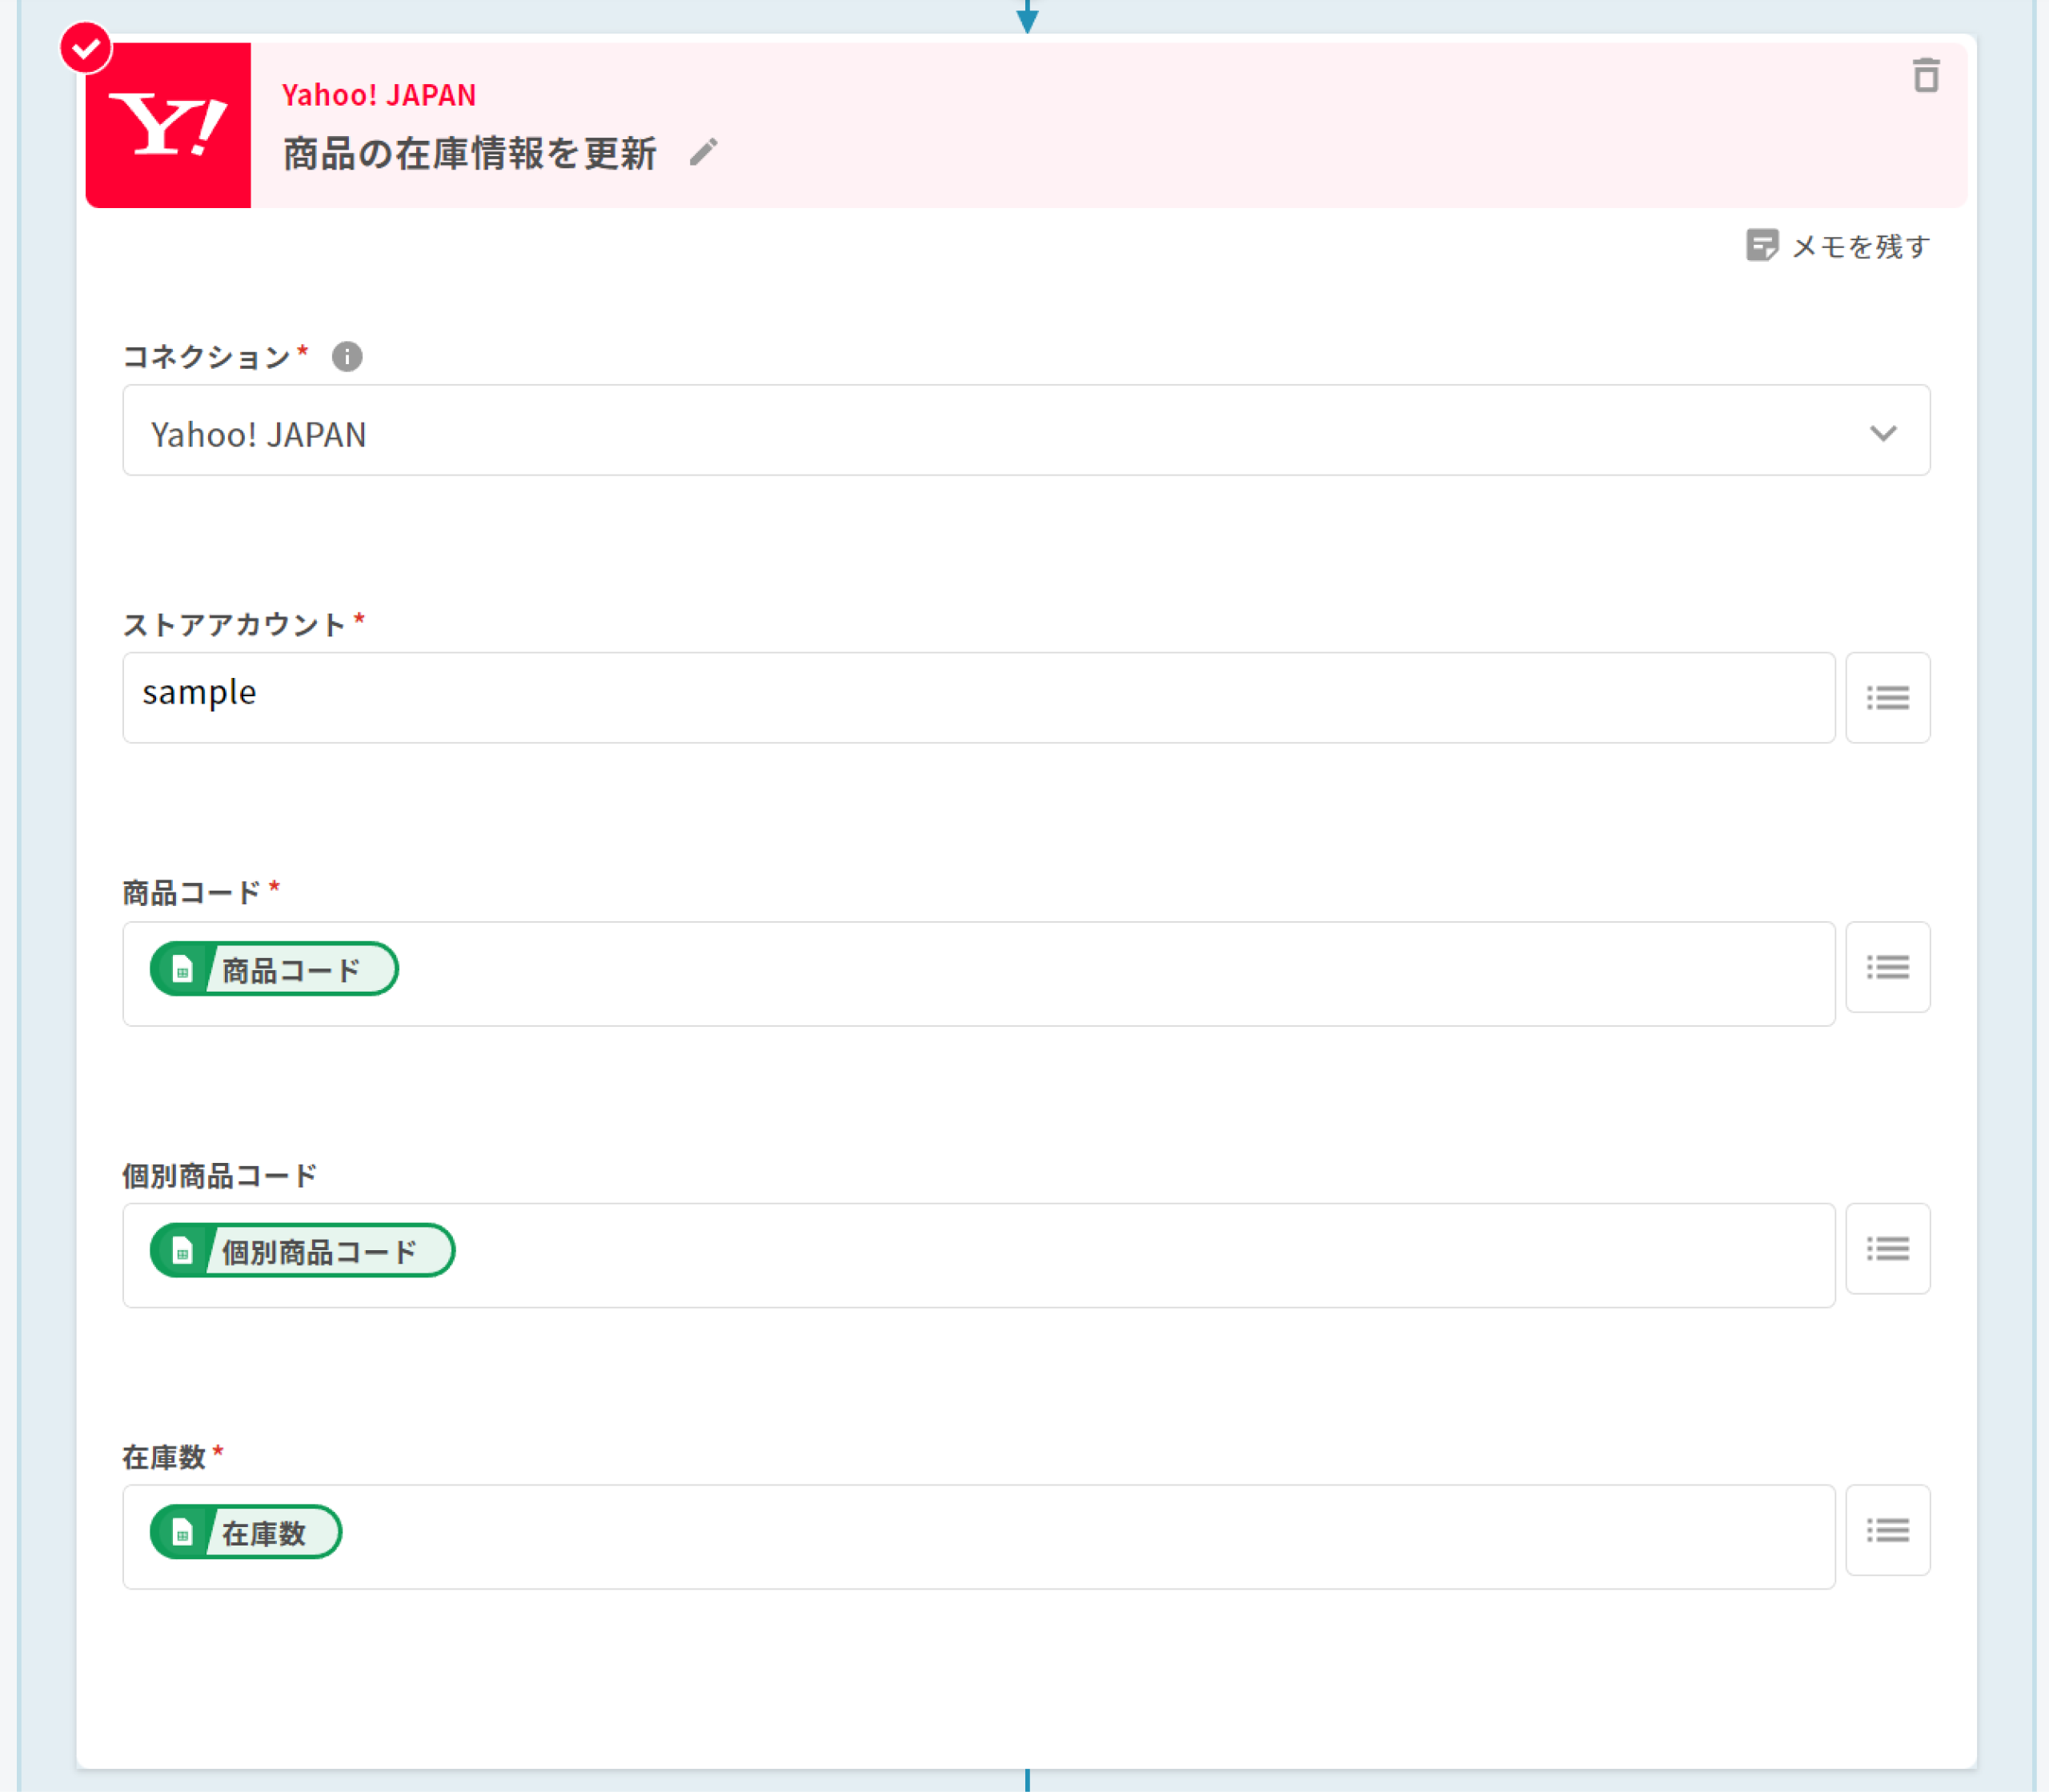
Task: Click the trash delete step icon
Action: (1925, 76)
